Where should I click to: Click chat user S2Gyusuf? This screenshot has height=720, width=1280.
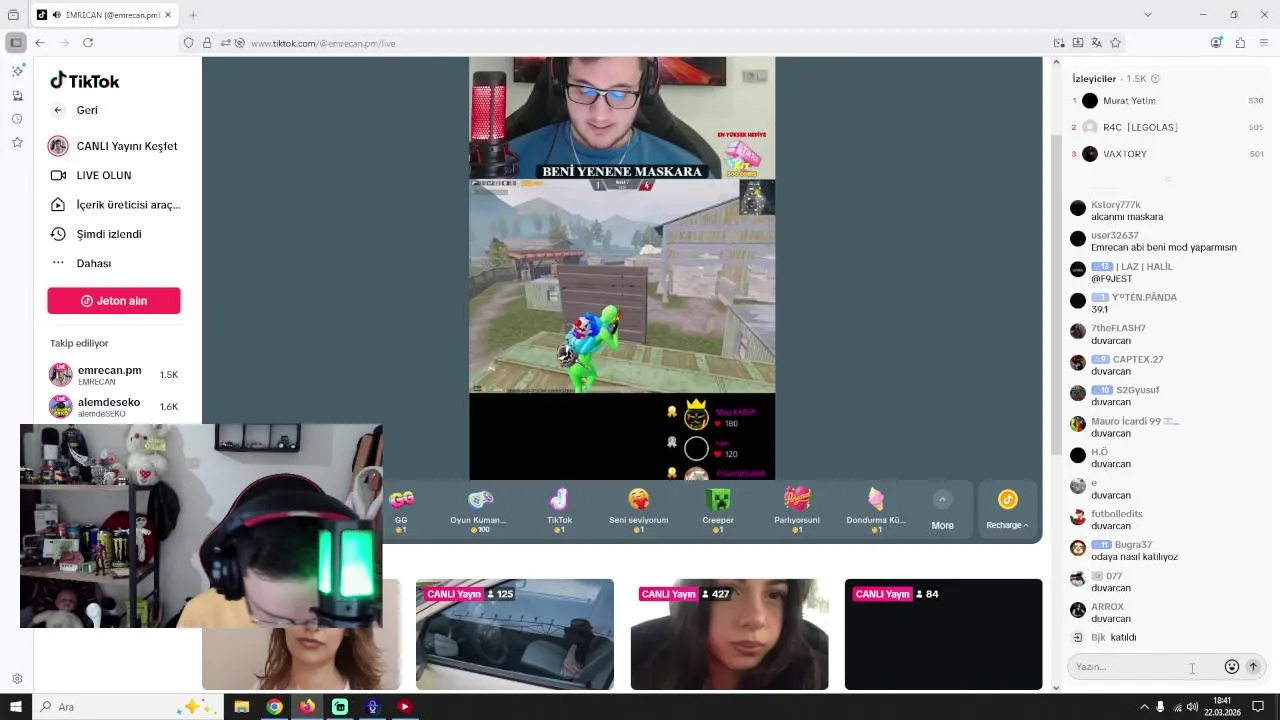(x=1137, y=390)
